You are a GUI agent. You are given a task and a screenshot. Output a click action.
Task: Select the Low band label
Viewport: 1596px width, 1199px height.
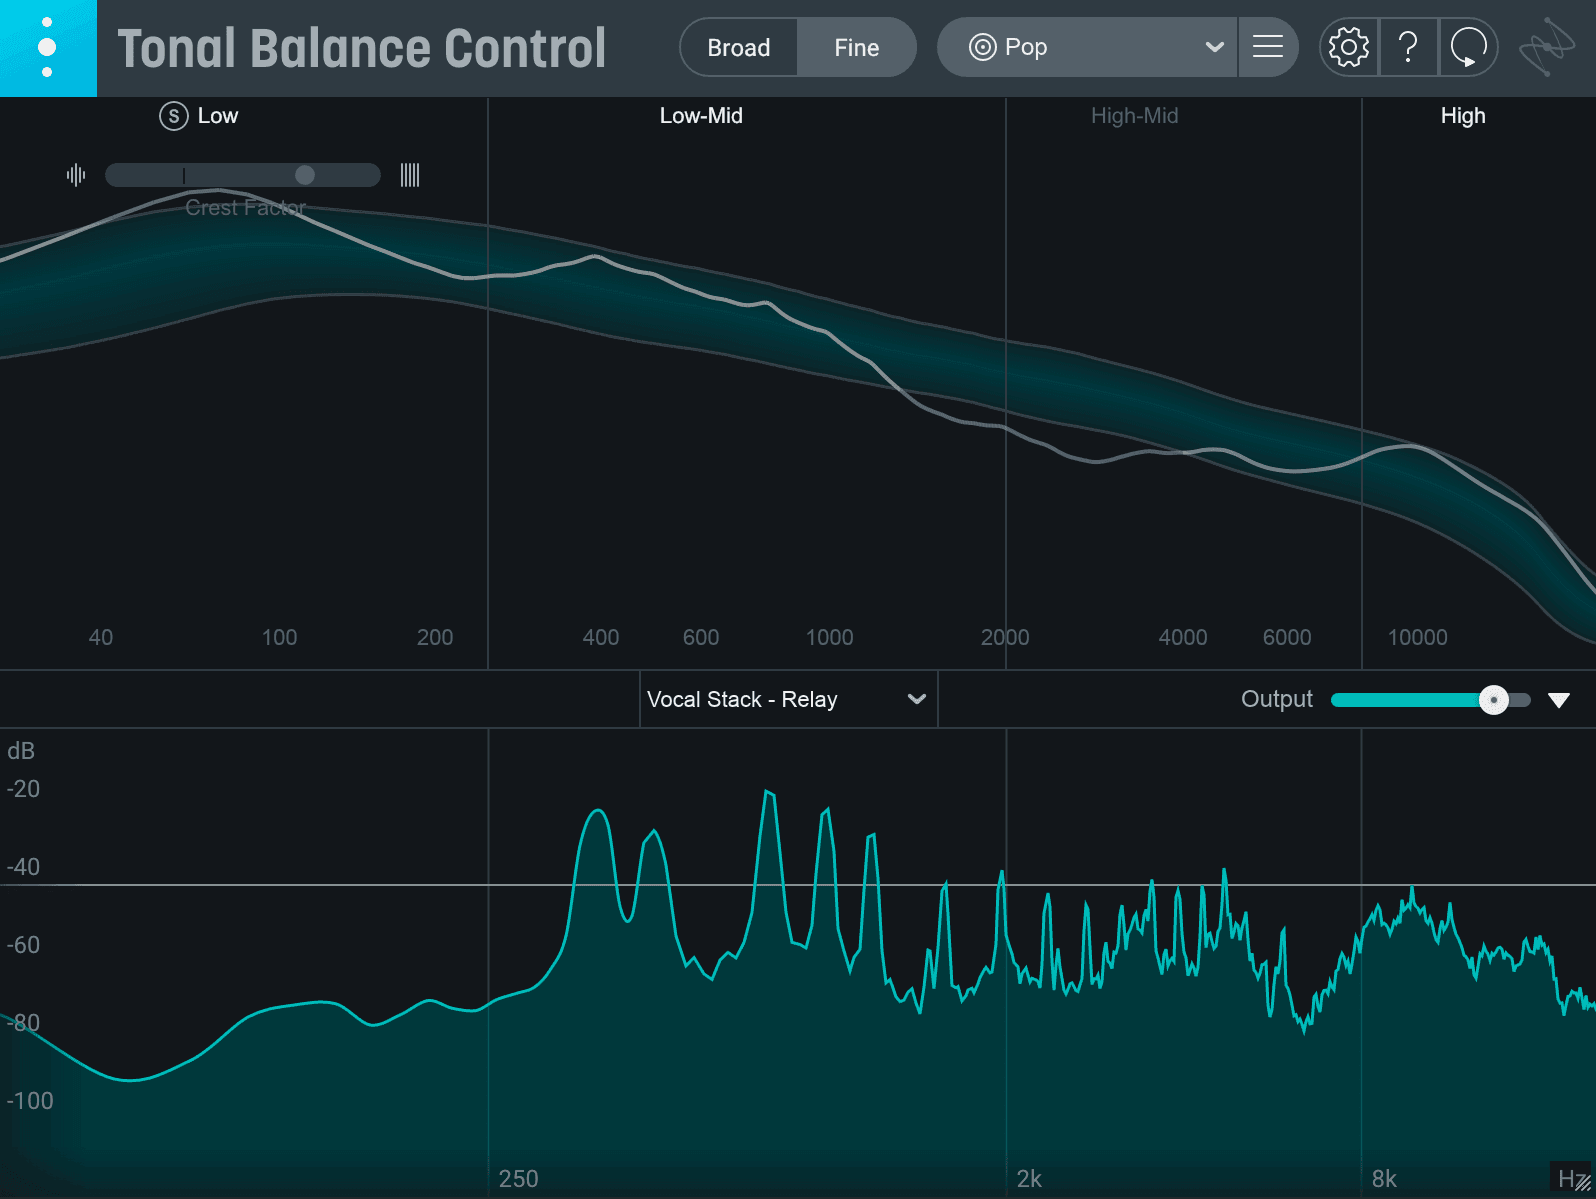tap(218, 116)
